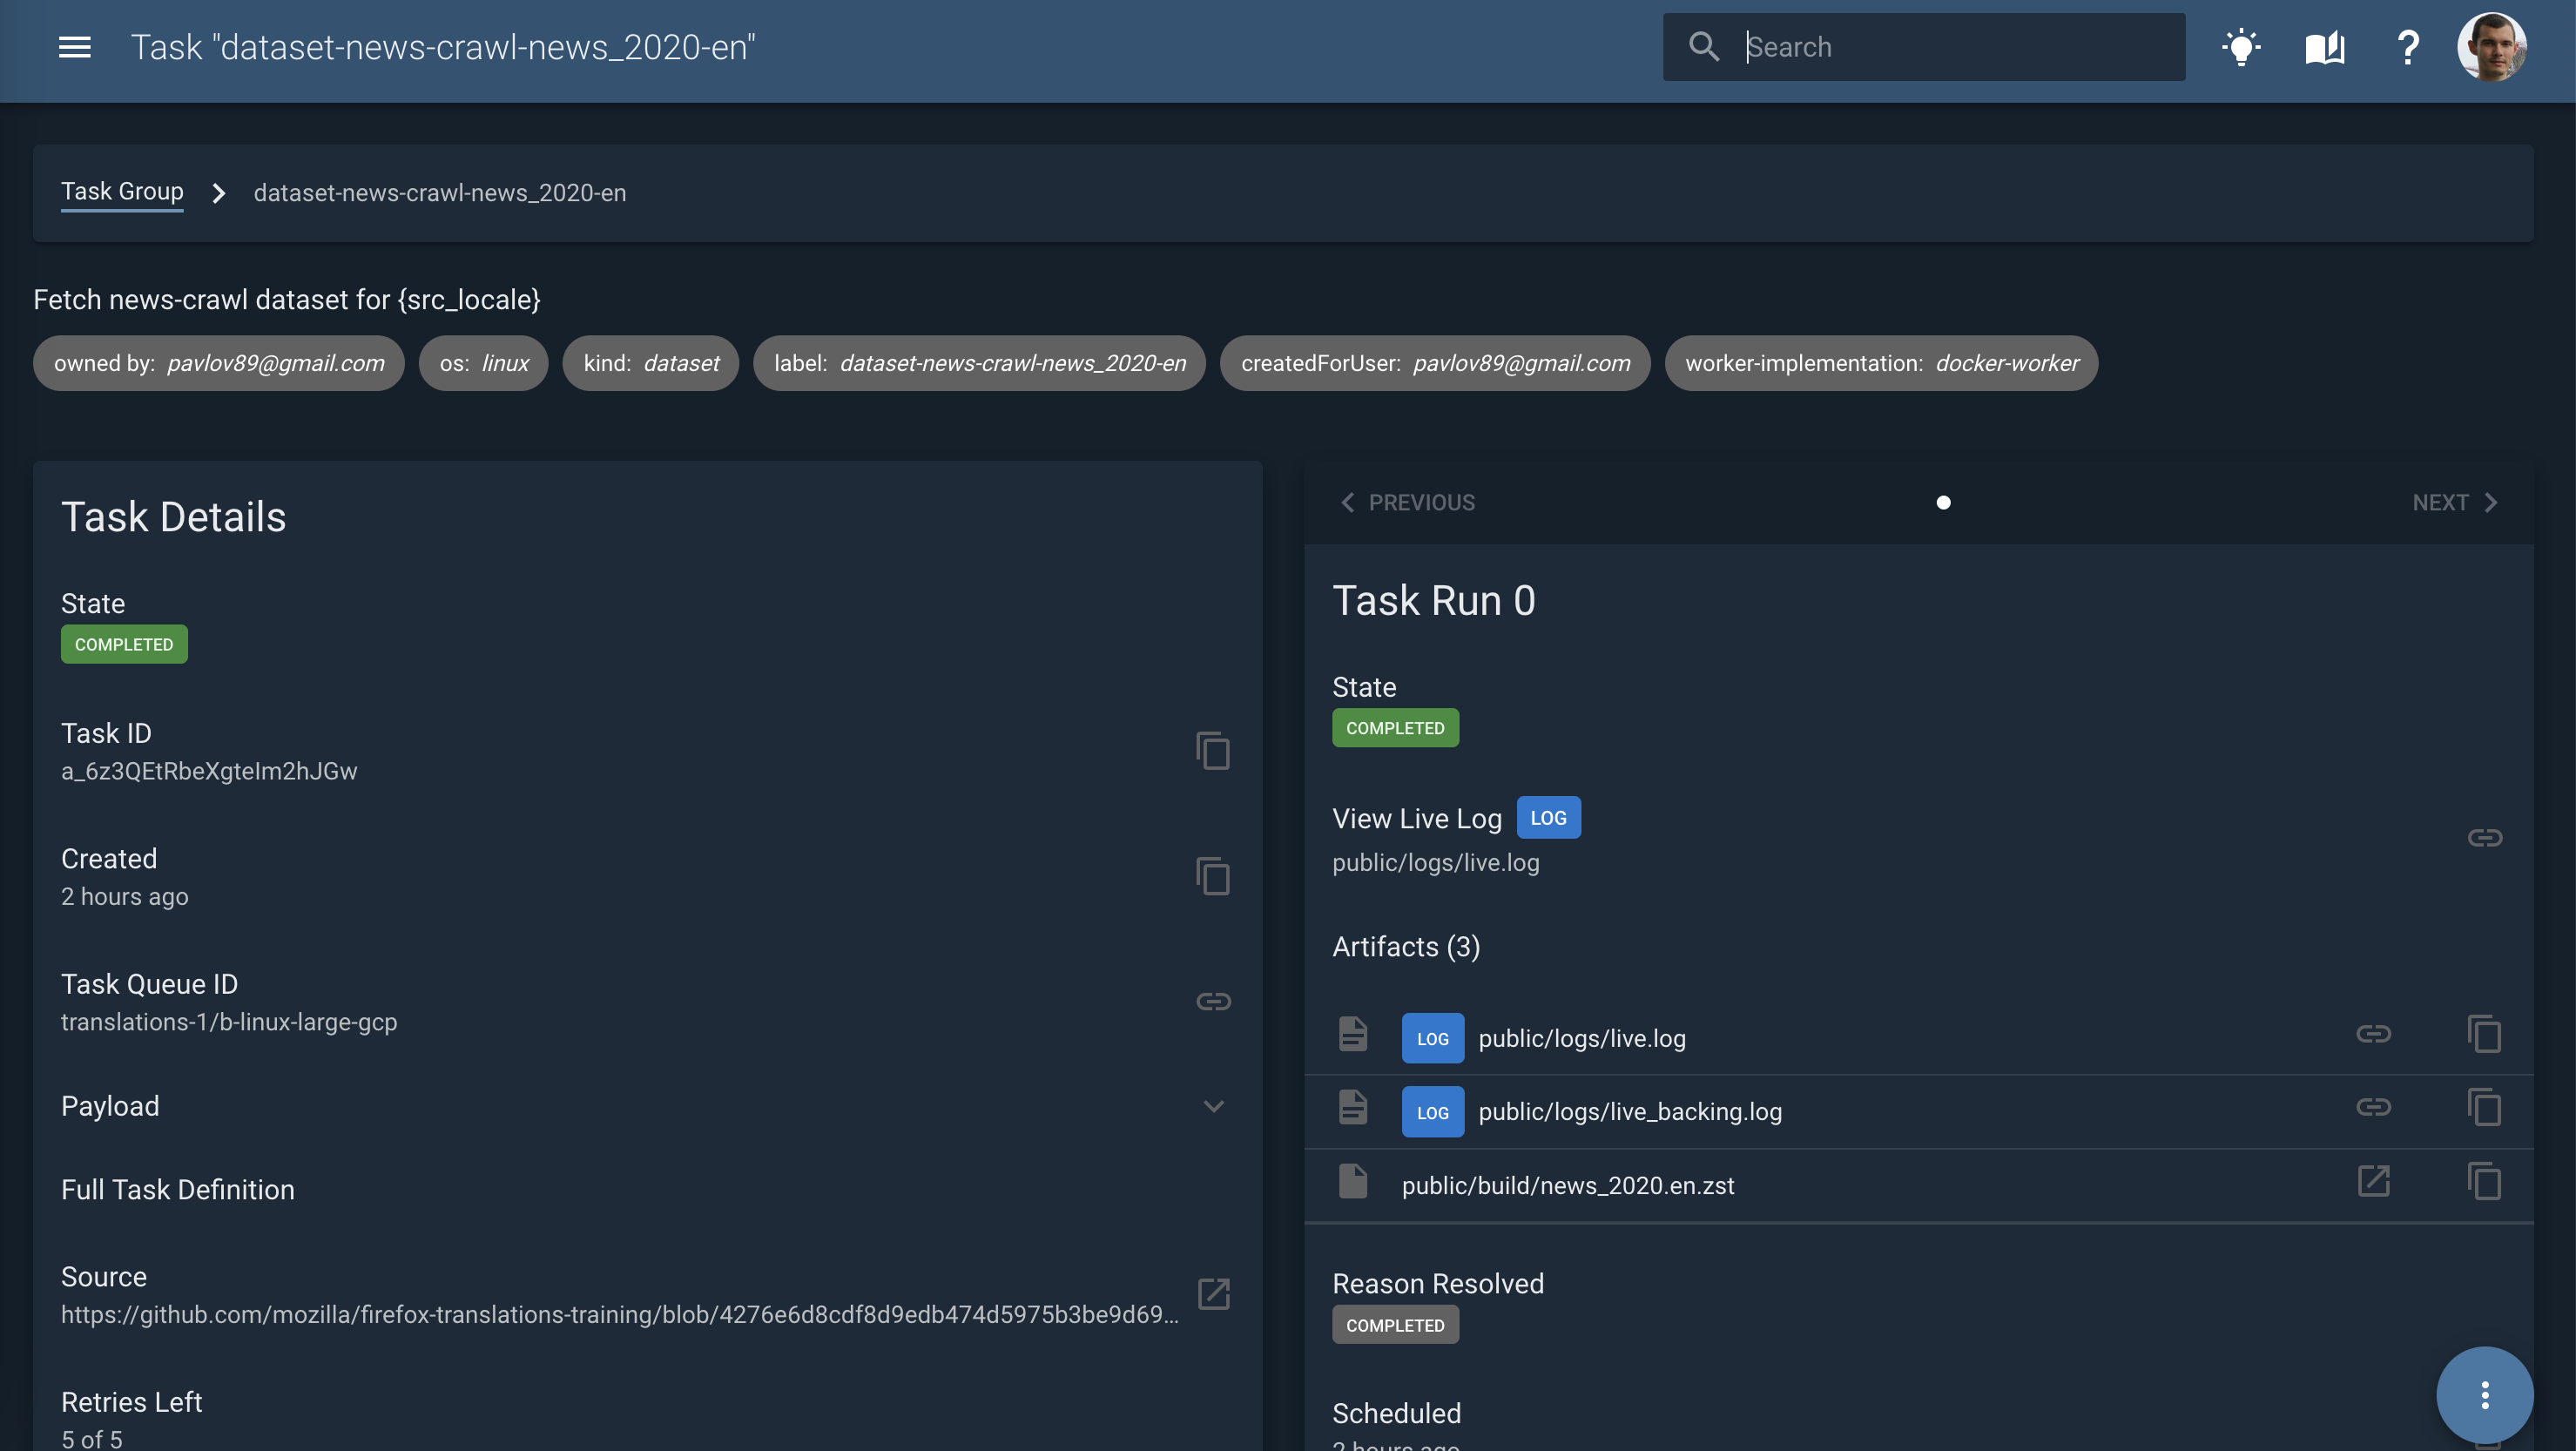Click the label tag chip
Image resolution: width=2576 pixels, height=1451 pixels.
(979, 363)
